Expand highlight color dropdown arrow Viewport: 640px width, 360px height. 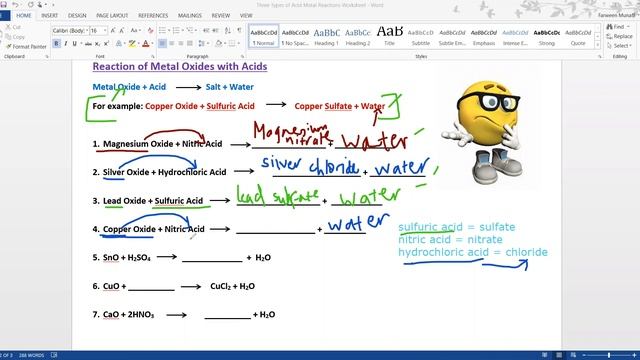pyautogui.click(x=138, y=44)
